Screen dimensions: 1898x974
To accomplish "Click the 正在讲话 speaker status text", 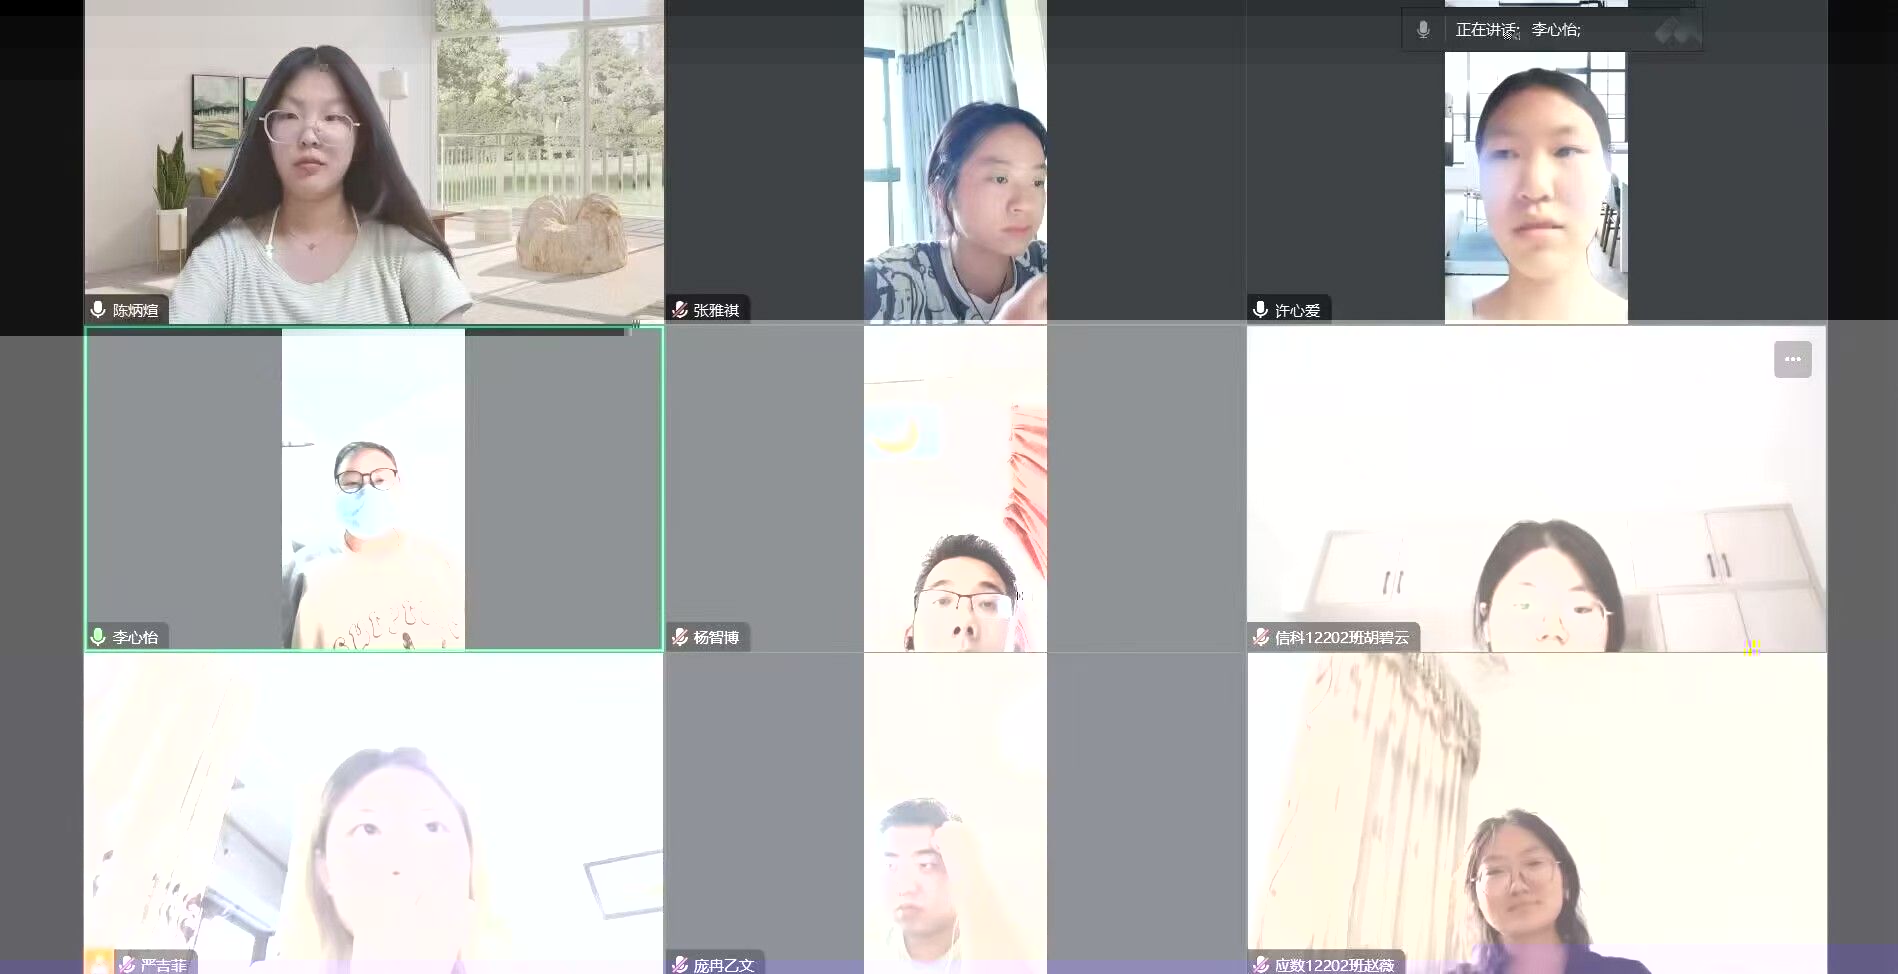I will tap(1486, 30).
